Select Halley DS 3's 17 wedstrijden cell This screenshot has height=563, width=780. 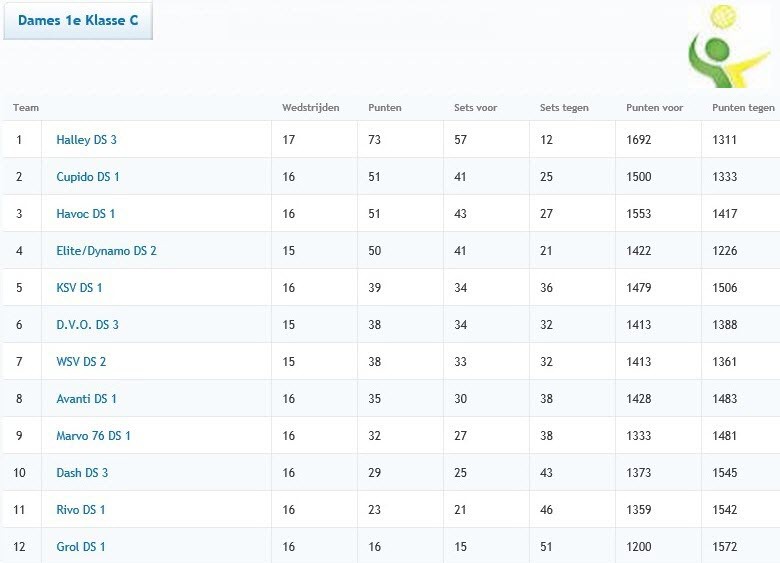tap(289, 140)
